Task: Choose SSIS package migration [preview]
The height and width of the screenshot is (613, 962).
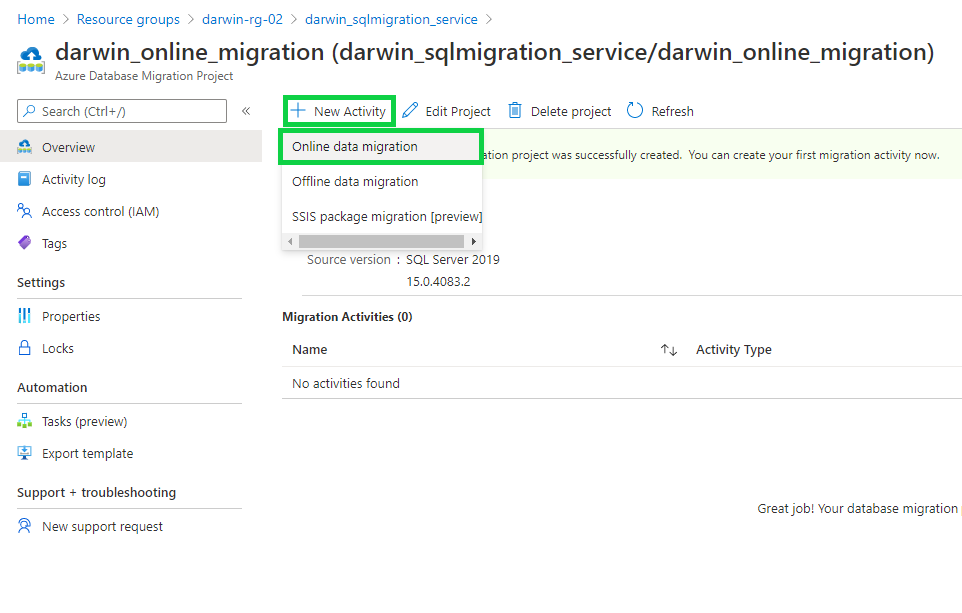Action: coord(382,217)
